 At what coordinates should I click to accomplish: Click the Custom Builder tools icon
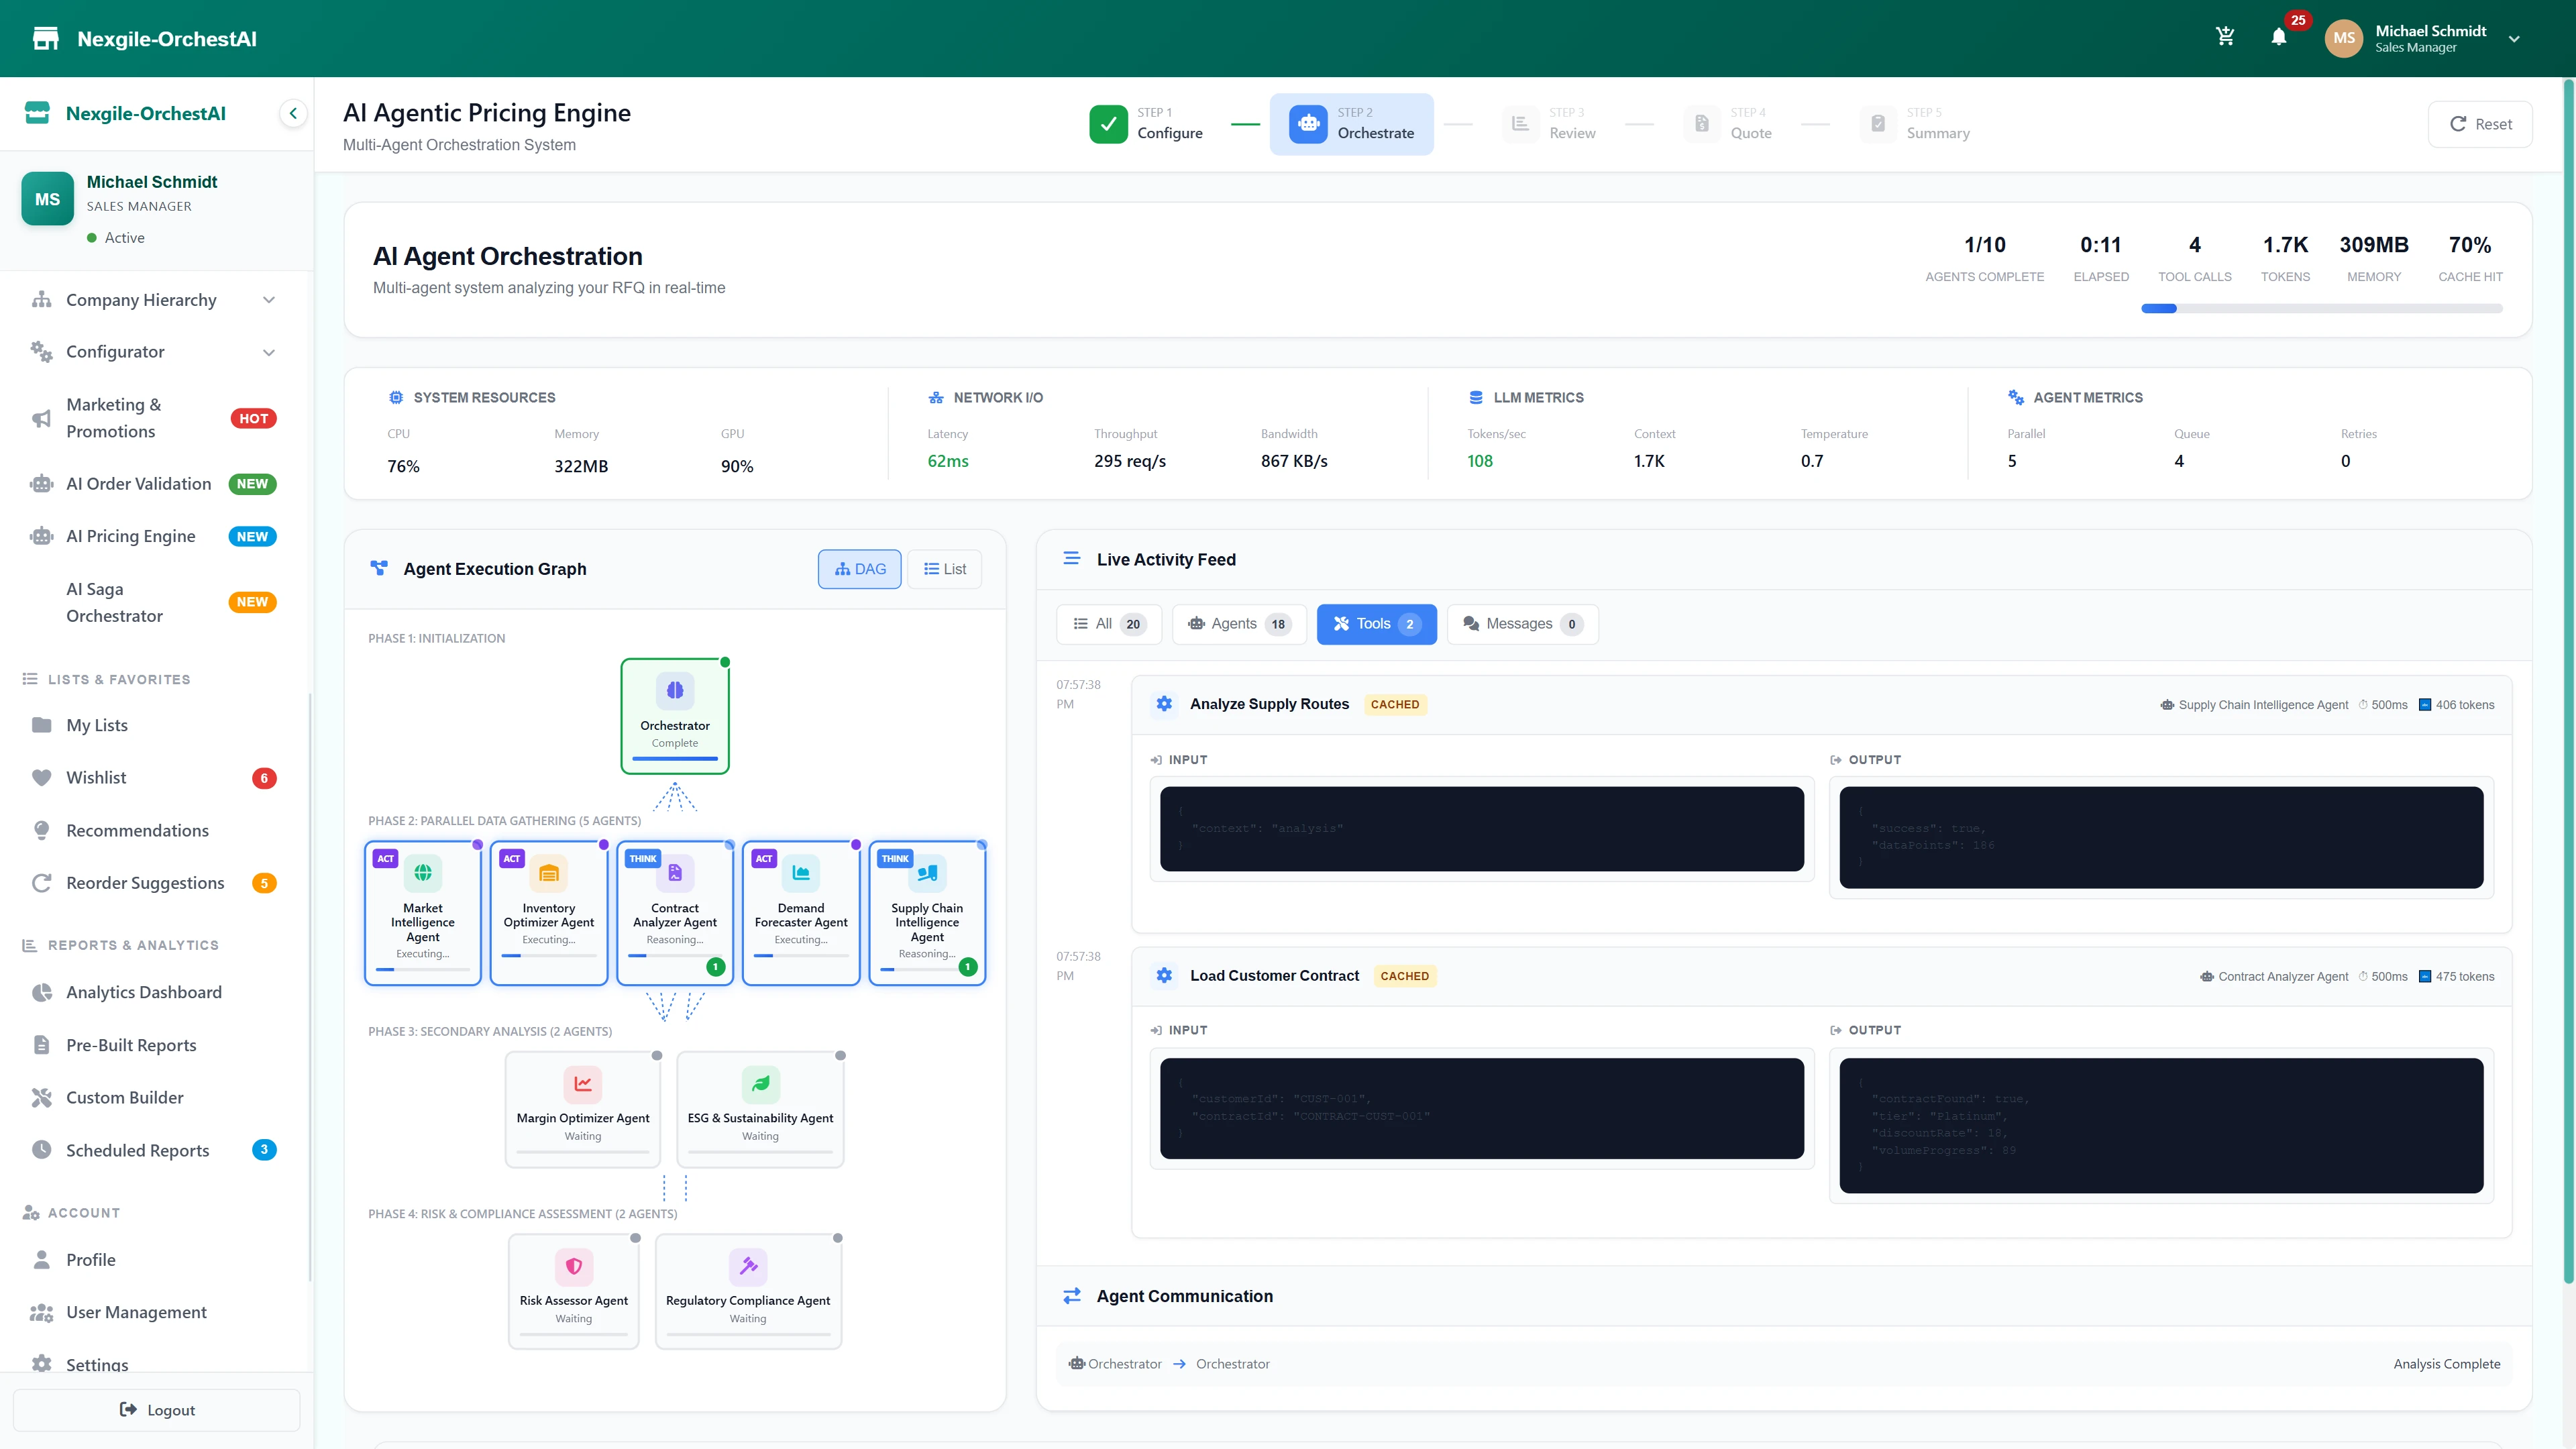click(41, 1097)
